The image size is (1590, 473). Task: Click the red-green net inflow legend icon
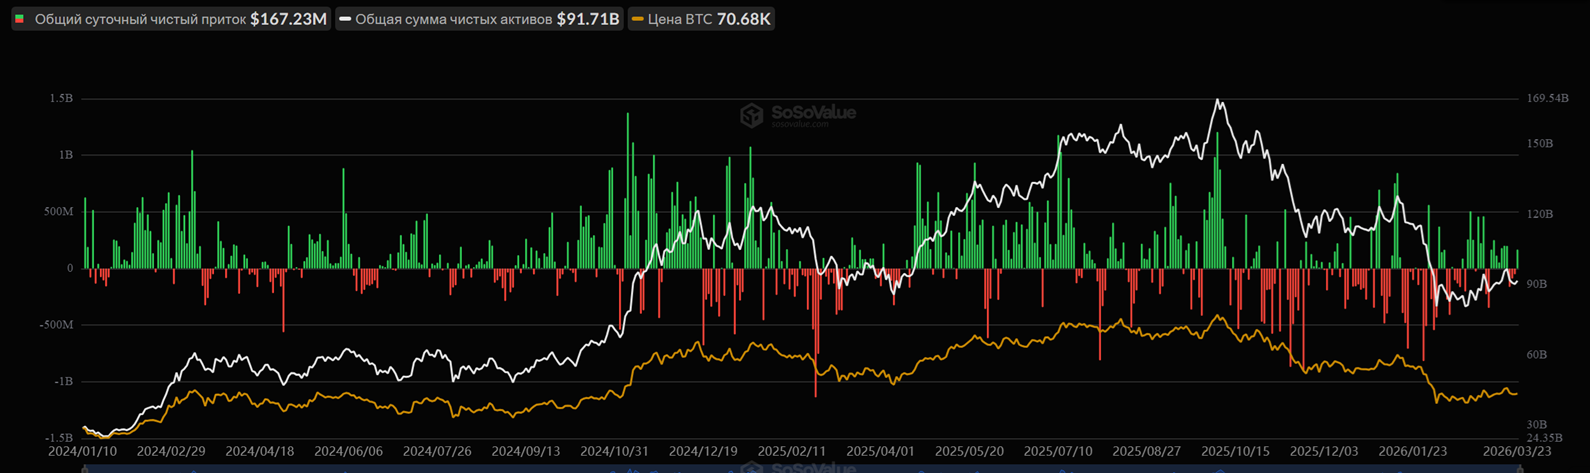click(x=20, y=19)
